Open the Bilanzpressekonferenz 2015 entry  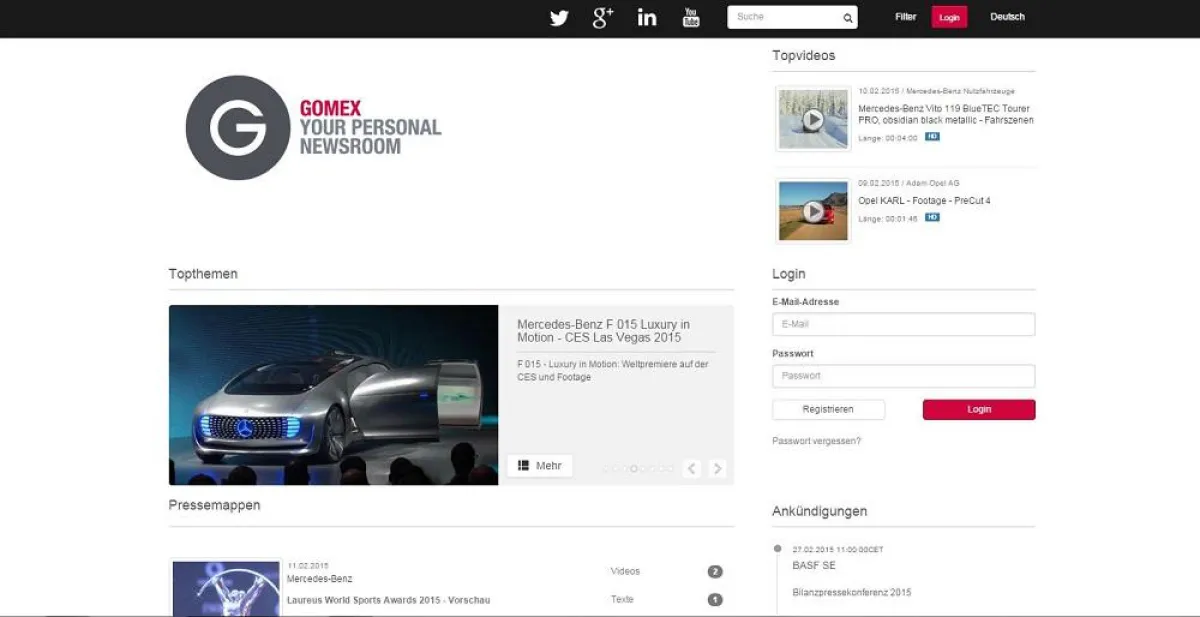(x=852, y=592)
